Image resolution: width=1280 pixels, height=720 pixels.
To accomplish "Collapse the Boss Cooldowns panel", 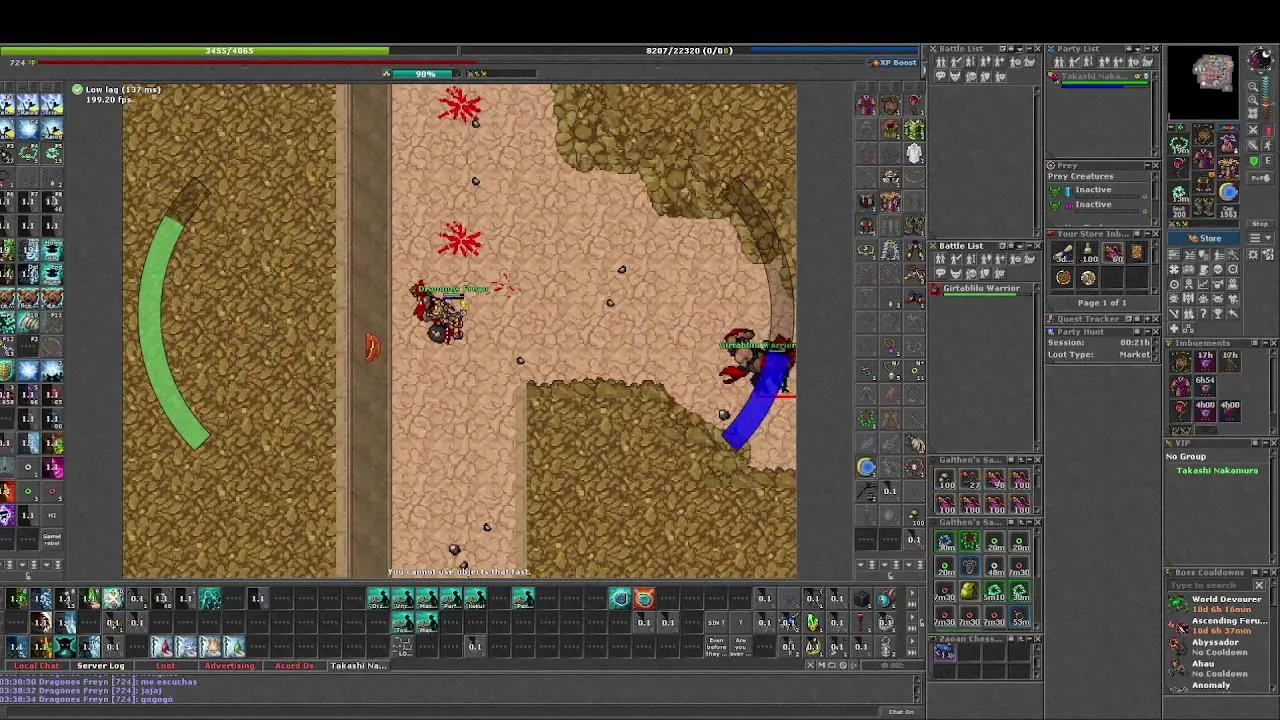I will pos(1263,573).
